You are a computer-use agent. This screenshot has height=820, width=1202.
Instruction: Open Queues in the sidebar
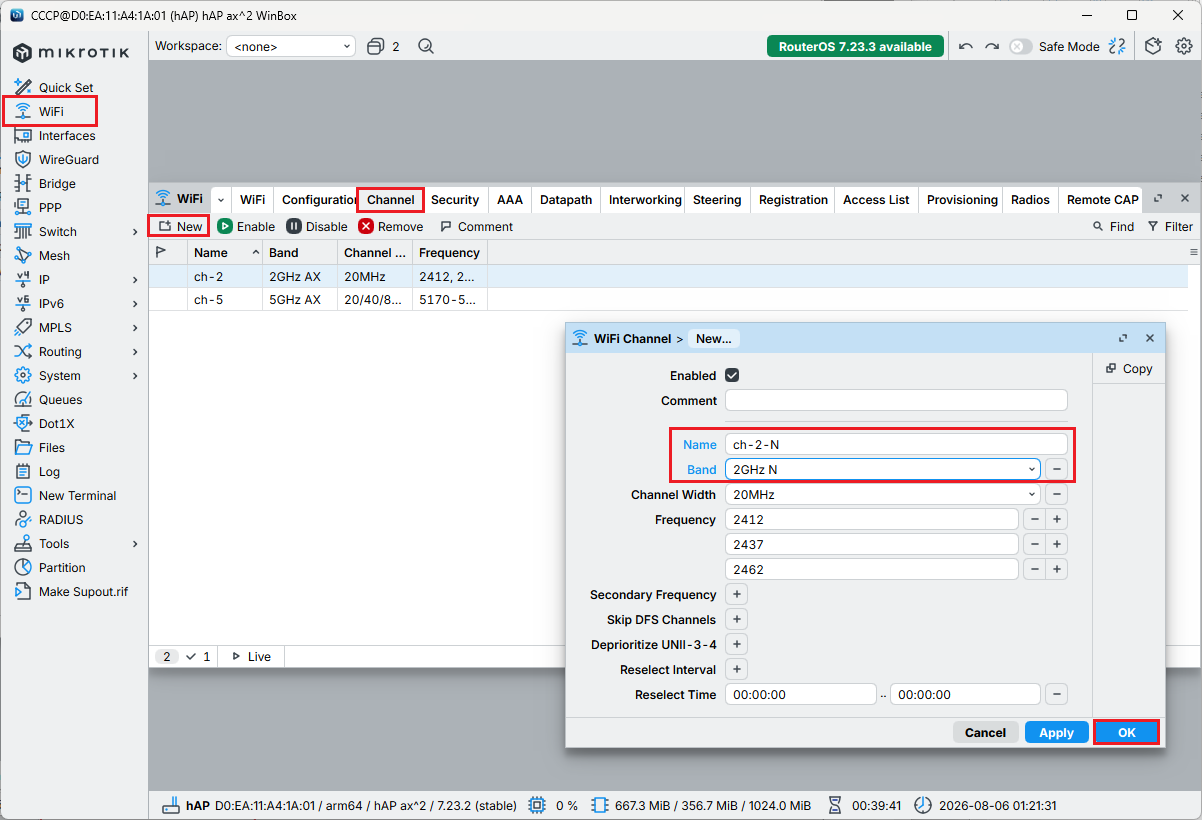click(x=48, y=399)
